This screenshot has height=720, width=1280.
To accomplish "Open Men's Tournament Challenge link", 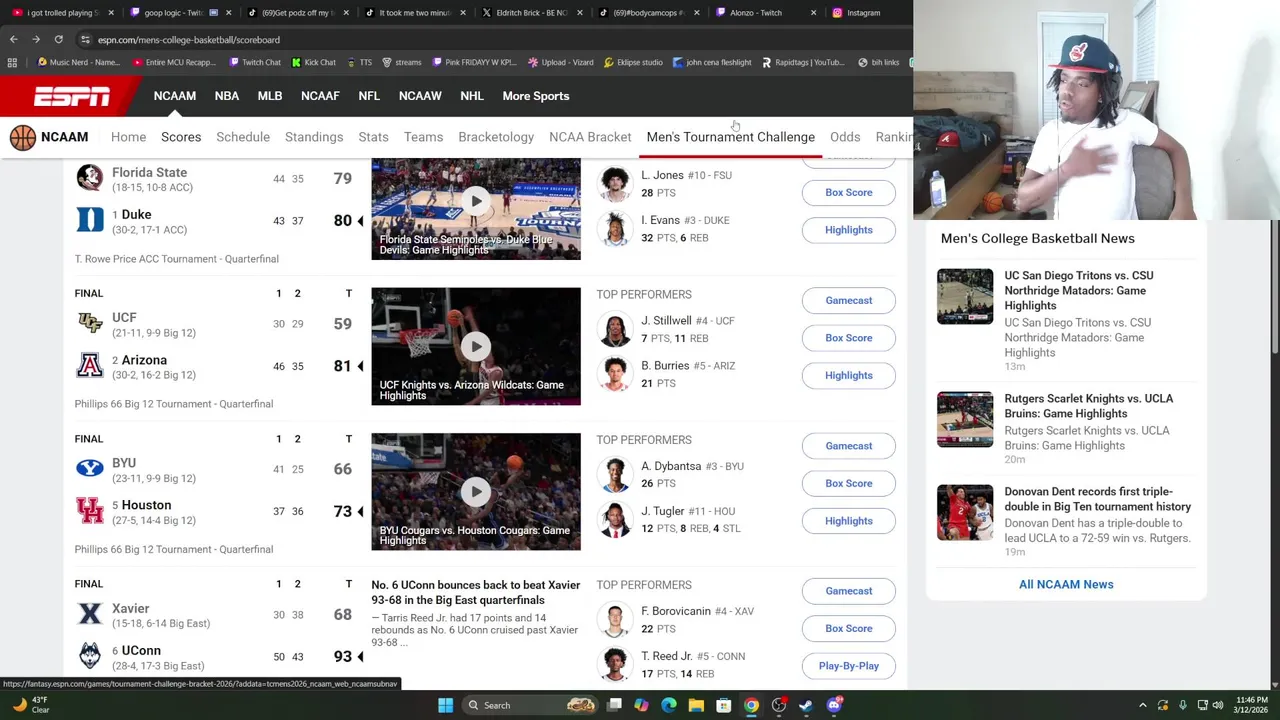I will tap(731, 137).
